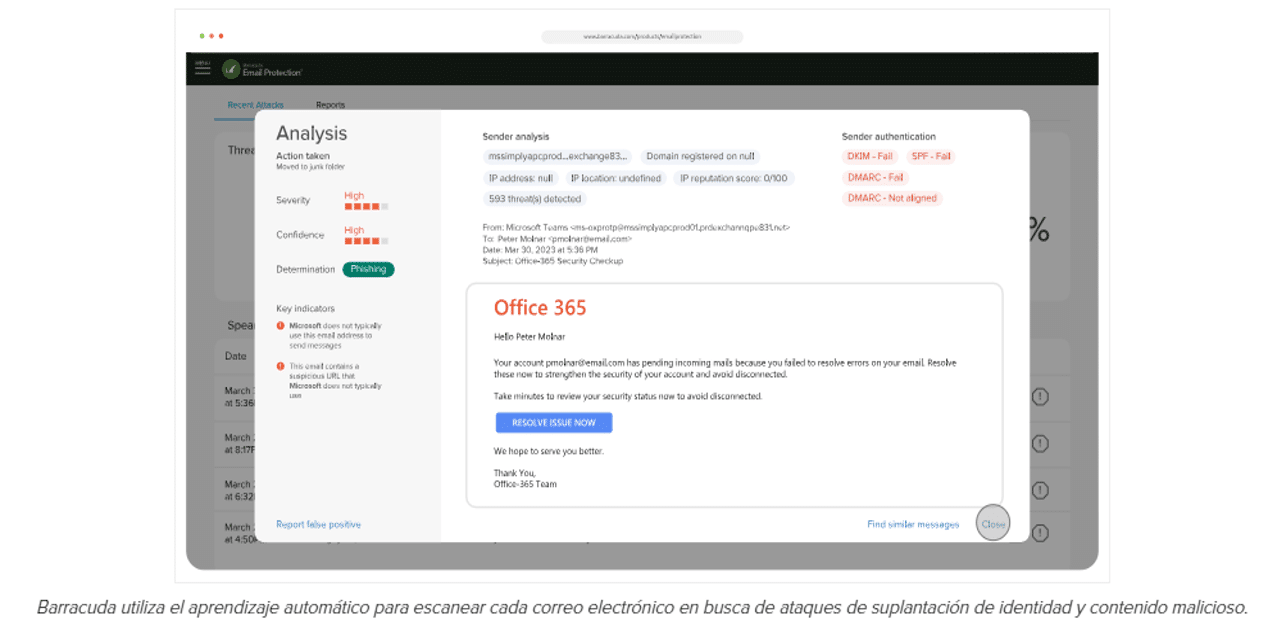
Task: Select the DMARC - Not aligned tag
Action: click(x=892, y=198)
